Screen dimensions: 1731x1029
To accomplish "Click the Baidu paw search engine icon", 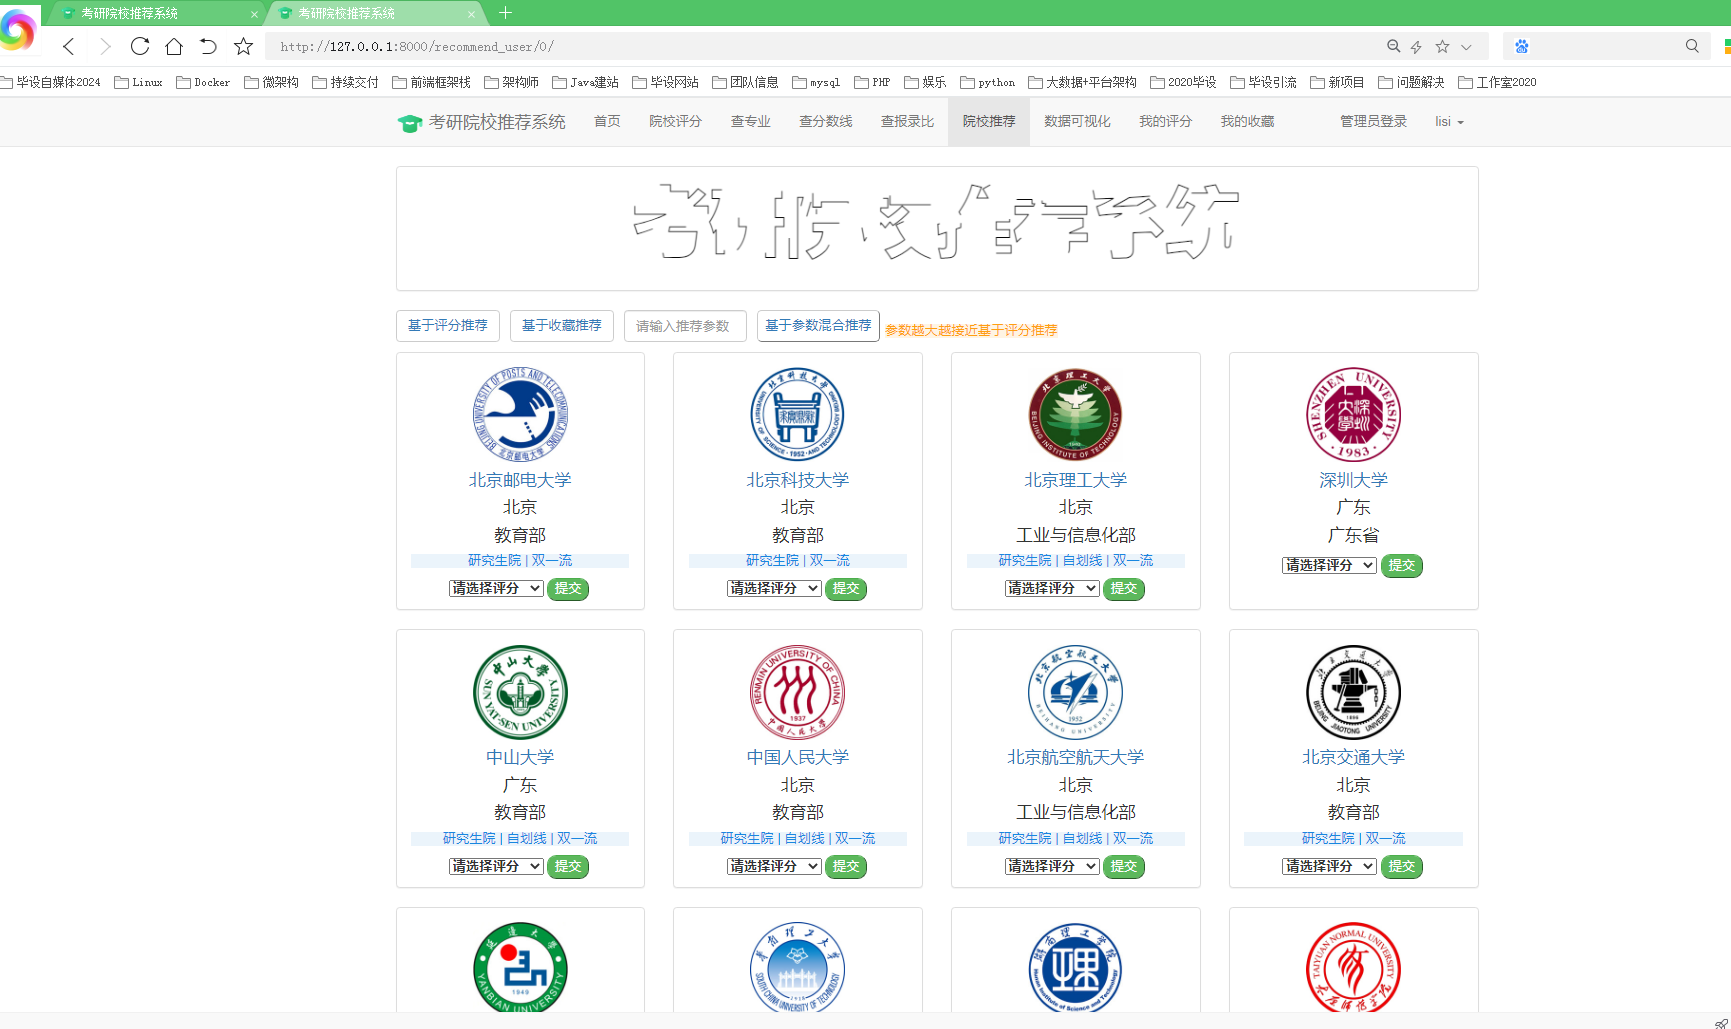I will pyautogui.click(x=1522, y=46).
